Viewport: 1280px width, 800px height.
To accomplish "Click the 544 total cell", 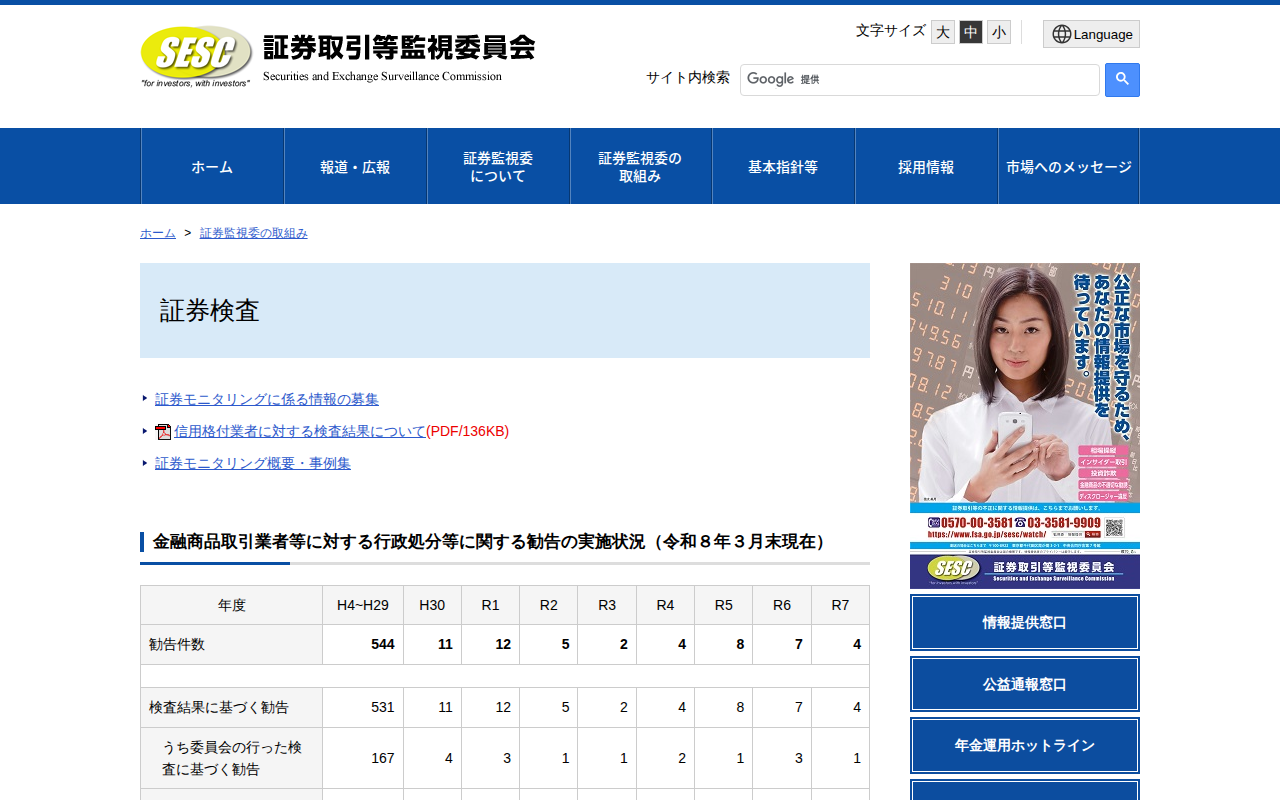I will tap(363, 645).
